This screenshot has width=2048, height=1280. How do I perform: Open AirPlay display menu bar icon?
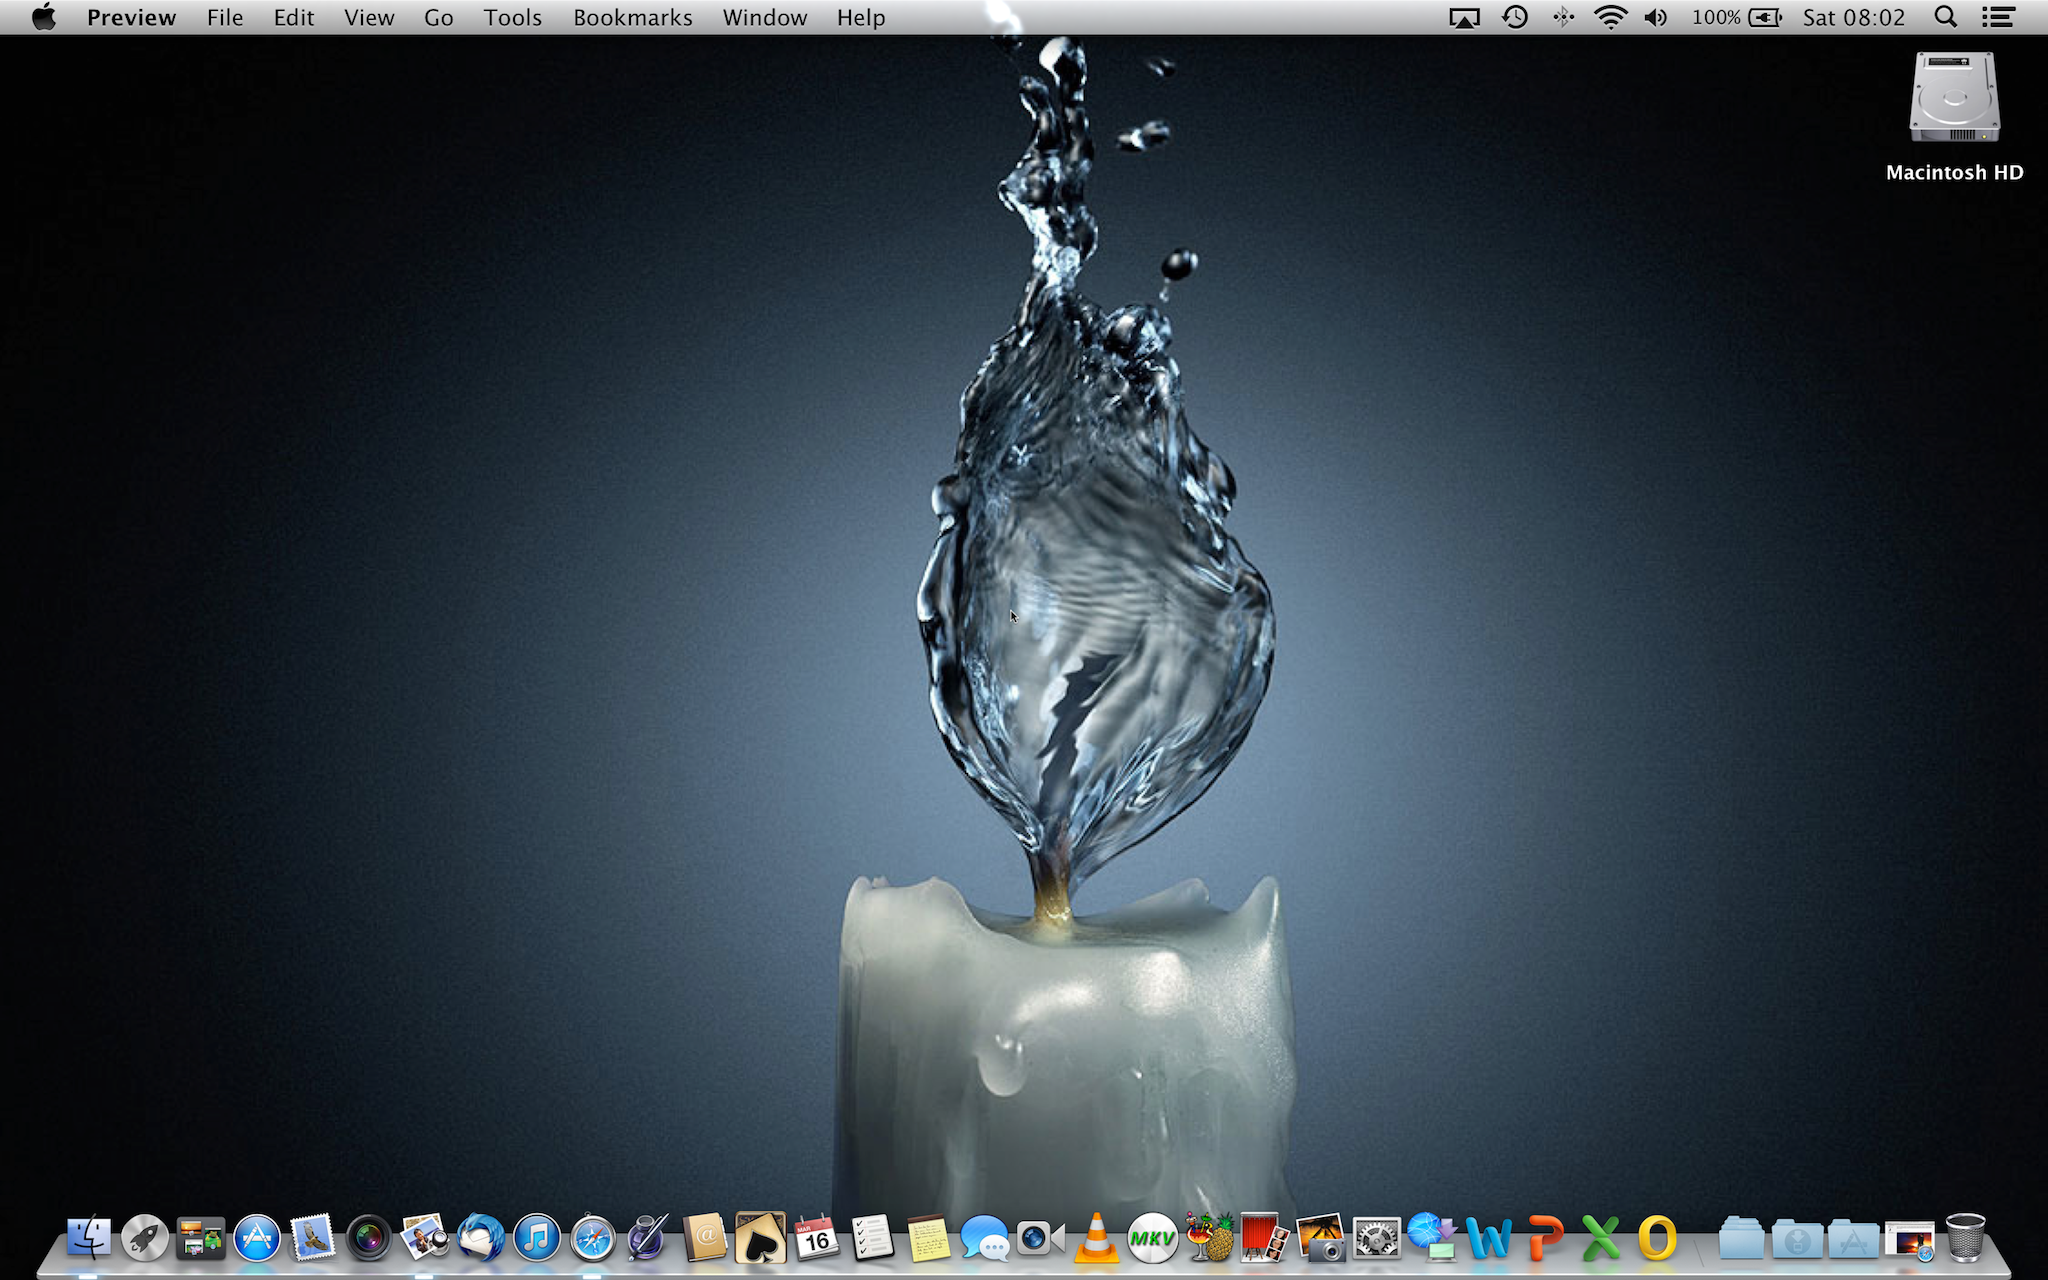coord(1464,18)
